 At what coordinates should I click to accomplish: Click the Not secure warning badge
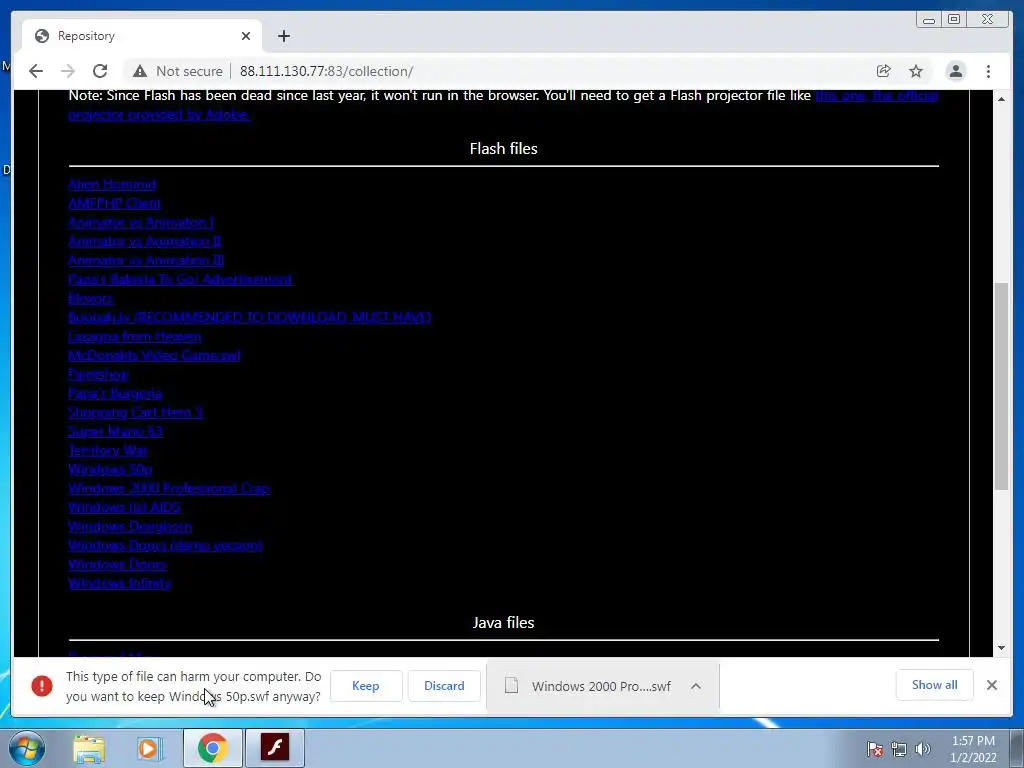[177, 71]
